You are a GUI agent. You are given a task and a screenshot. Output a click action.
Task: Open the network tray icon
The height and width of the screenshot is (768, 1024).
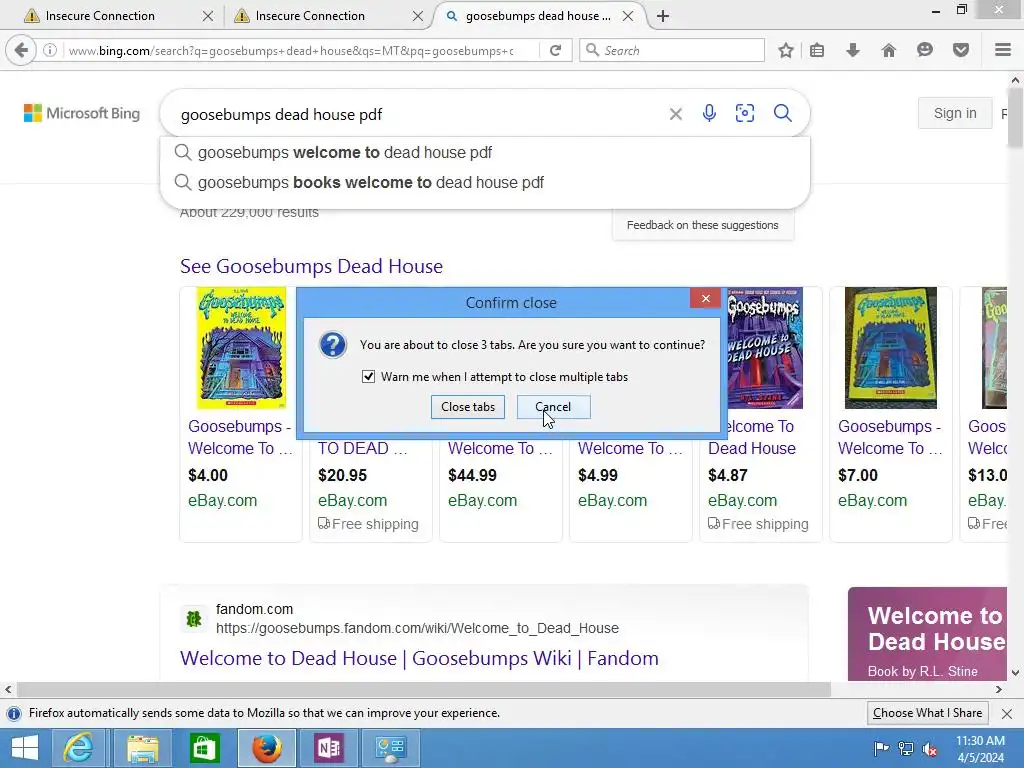point(906,748)
